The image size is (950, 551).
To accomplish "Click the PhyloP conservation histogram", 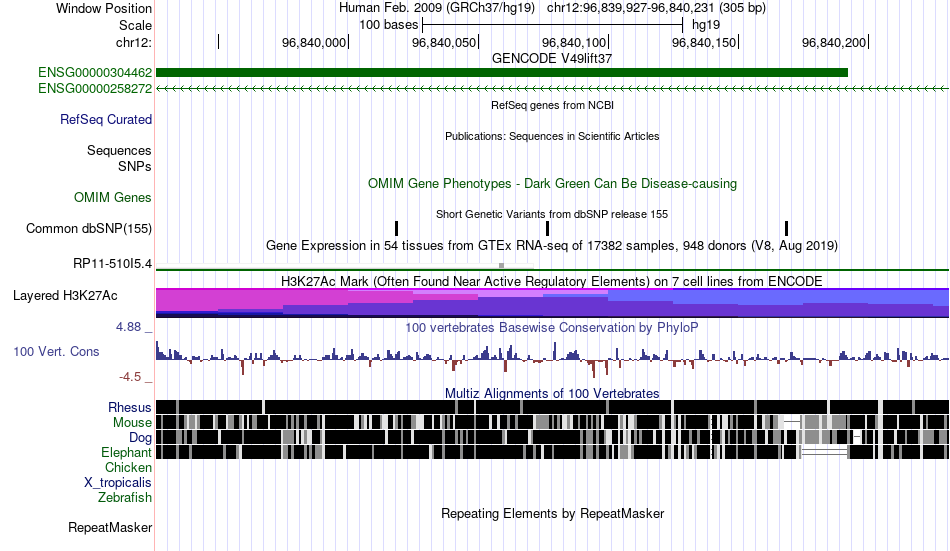I will [553, 359].
